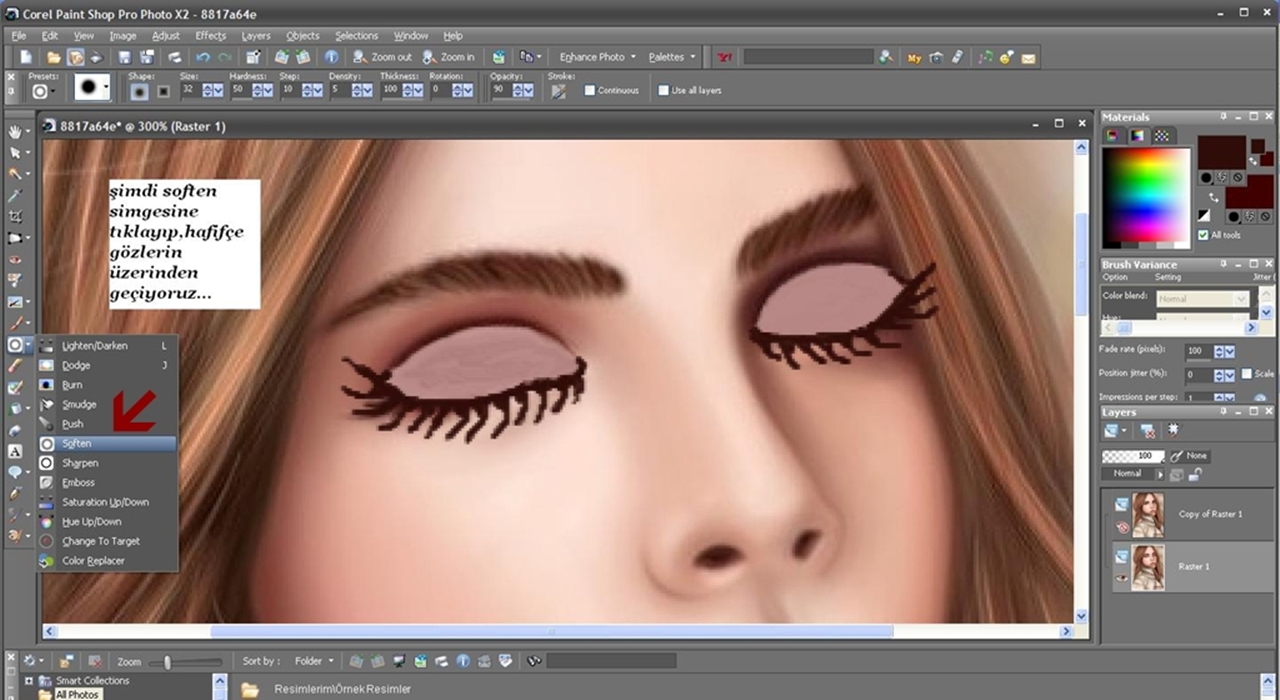Image resolution: width=1280 pixels, height=700 pixels.
Task: Click the Red Eye tool icon
Action: tap(15, 260)
